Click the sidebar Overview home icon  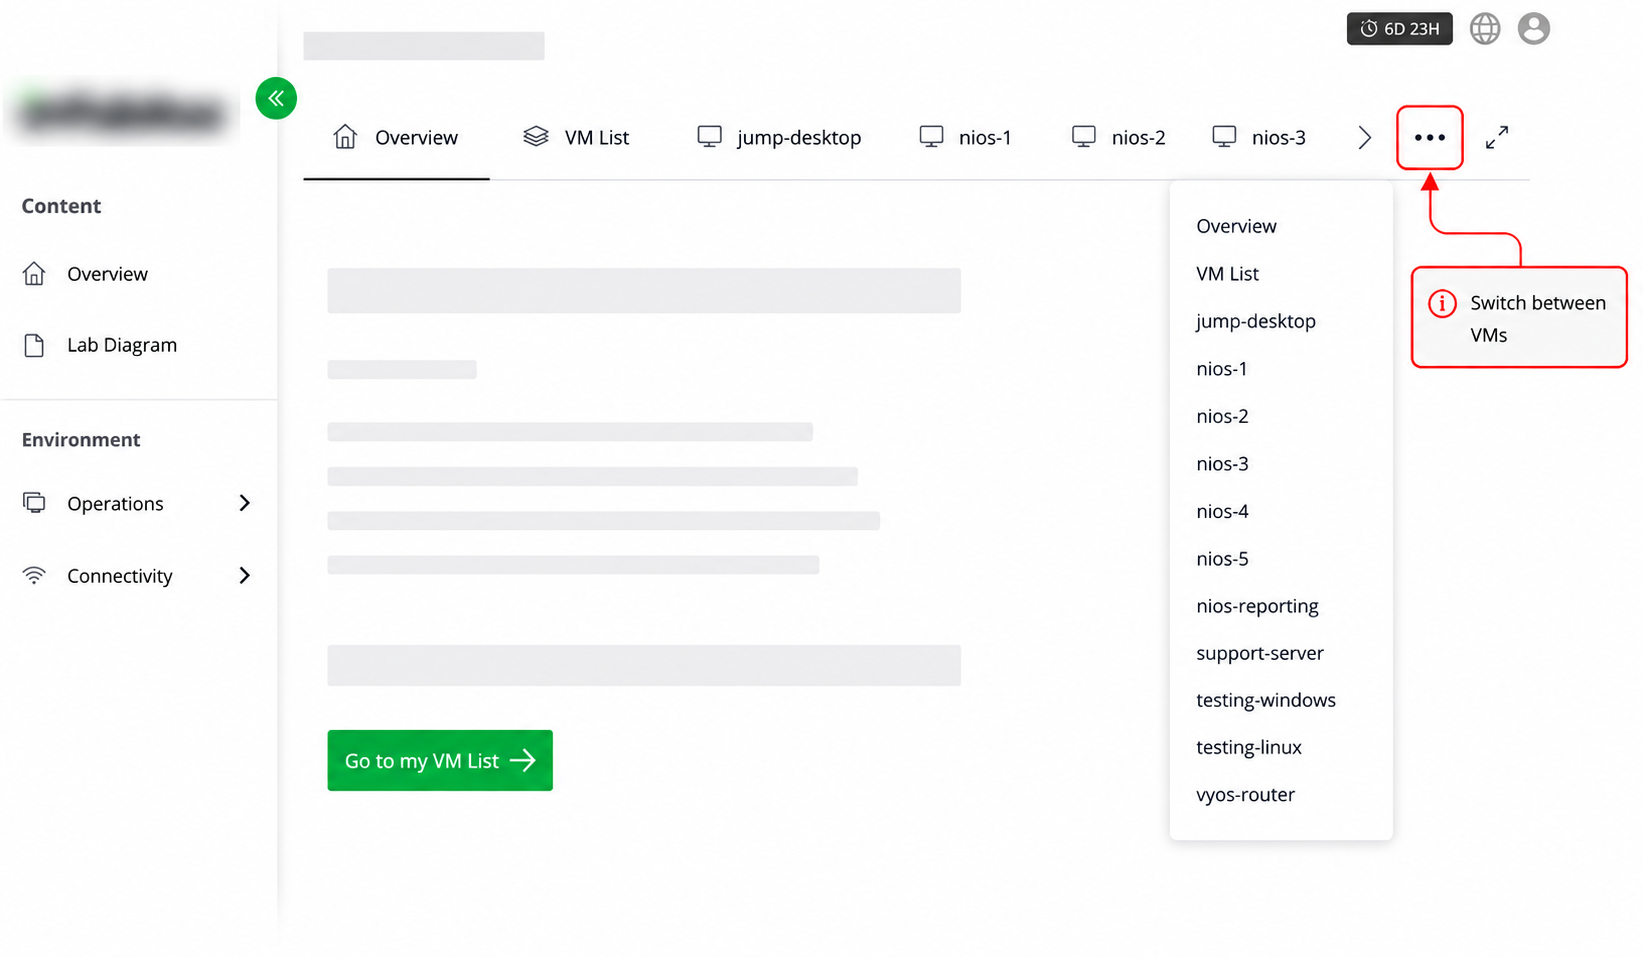pyautogui.click(x=34, y=273)
